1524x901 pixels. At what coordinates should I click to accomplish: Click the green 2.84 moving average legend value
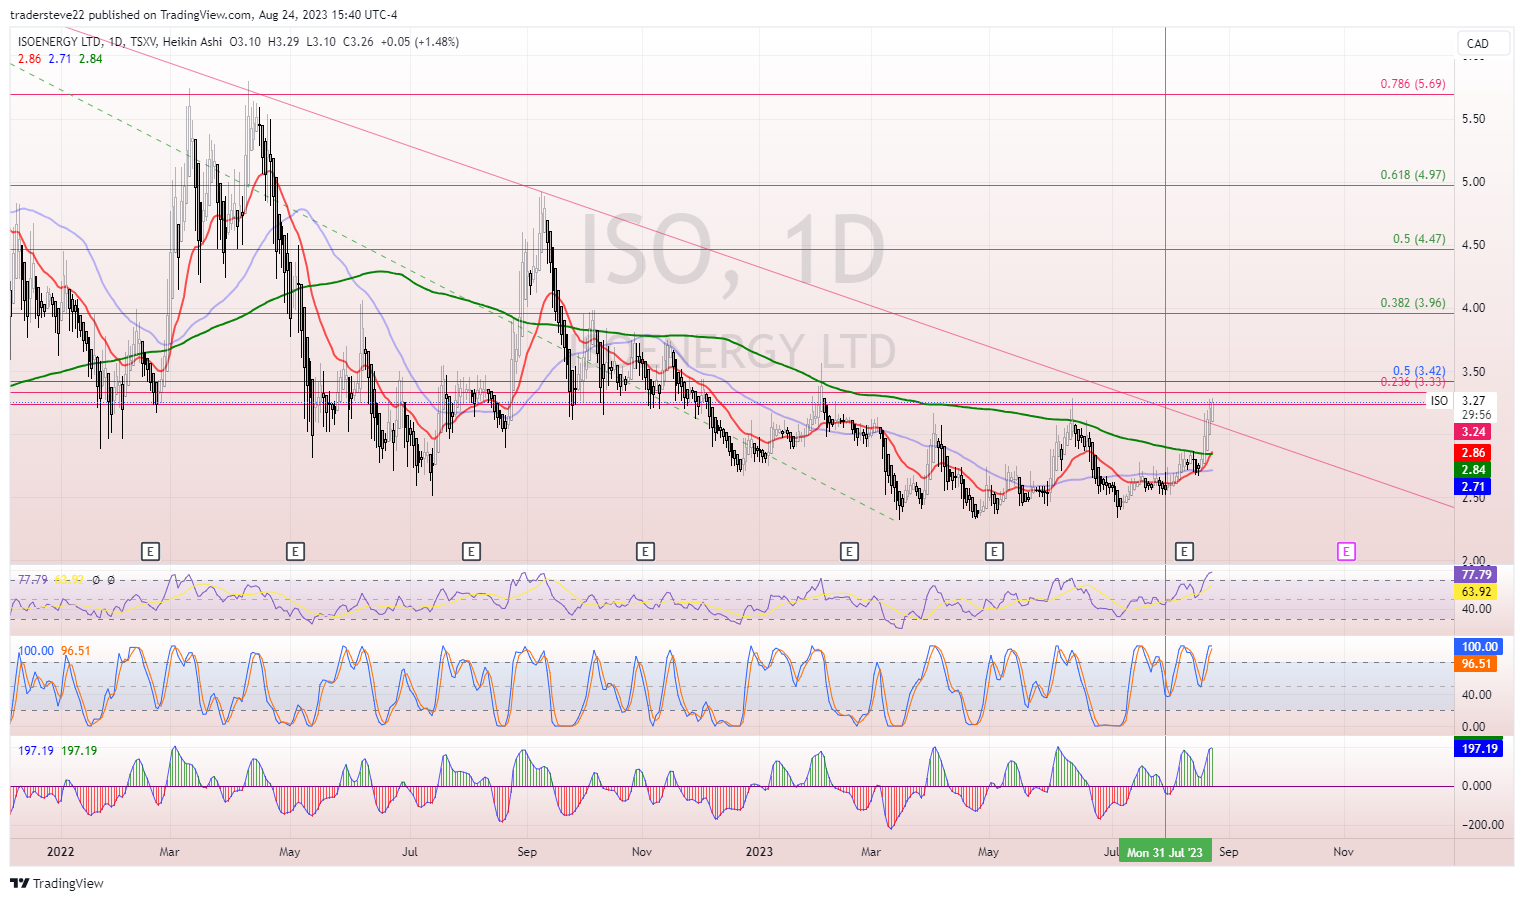pyautogui.click(x=90, y=59)
